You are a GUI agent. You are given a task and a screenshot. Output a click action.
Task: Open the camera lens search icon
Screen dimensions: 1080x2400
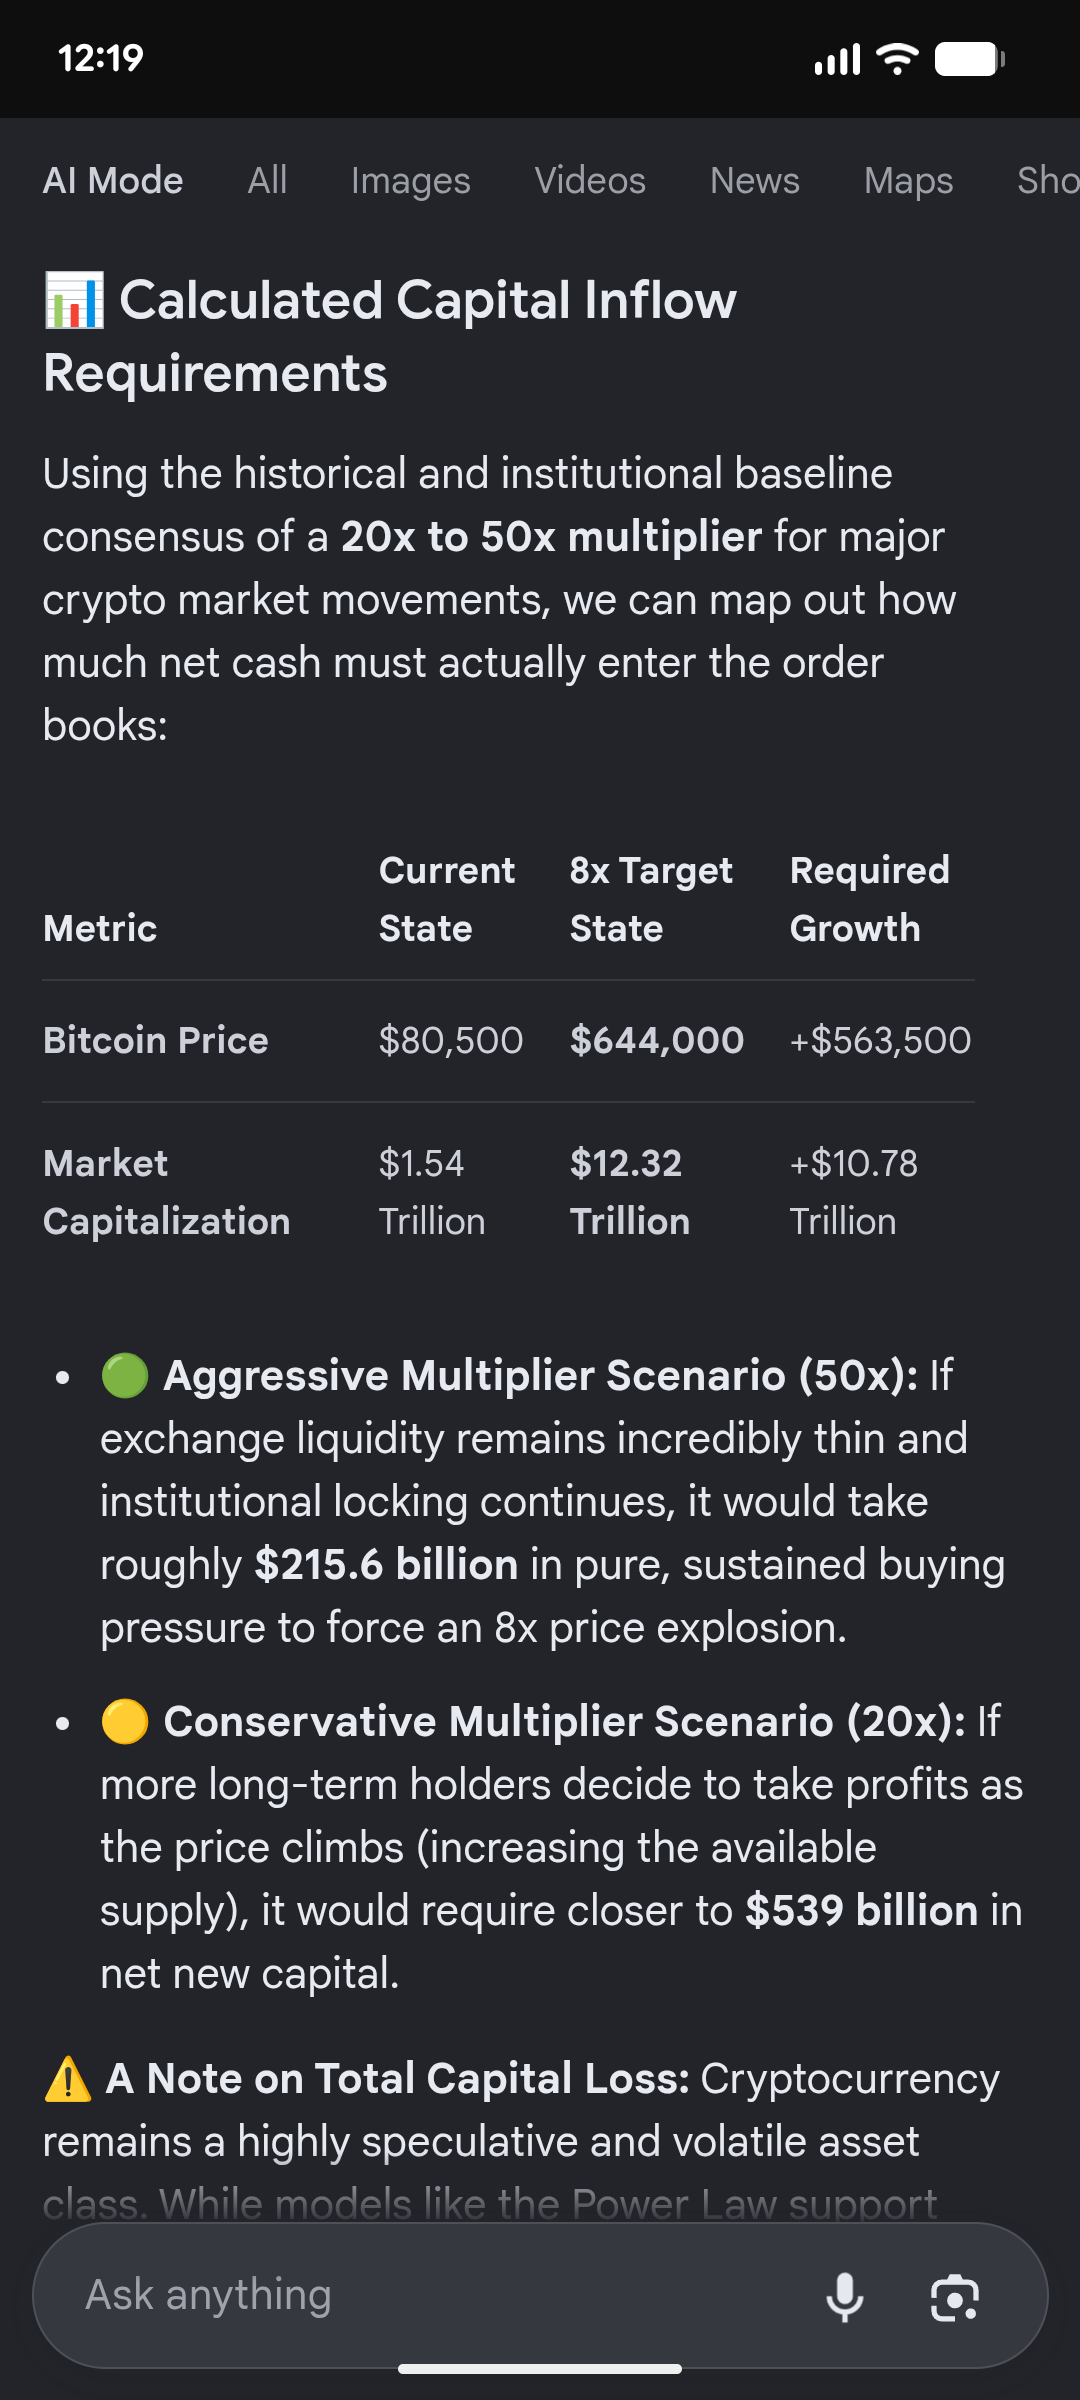point(955,2297)
